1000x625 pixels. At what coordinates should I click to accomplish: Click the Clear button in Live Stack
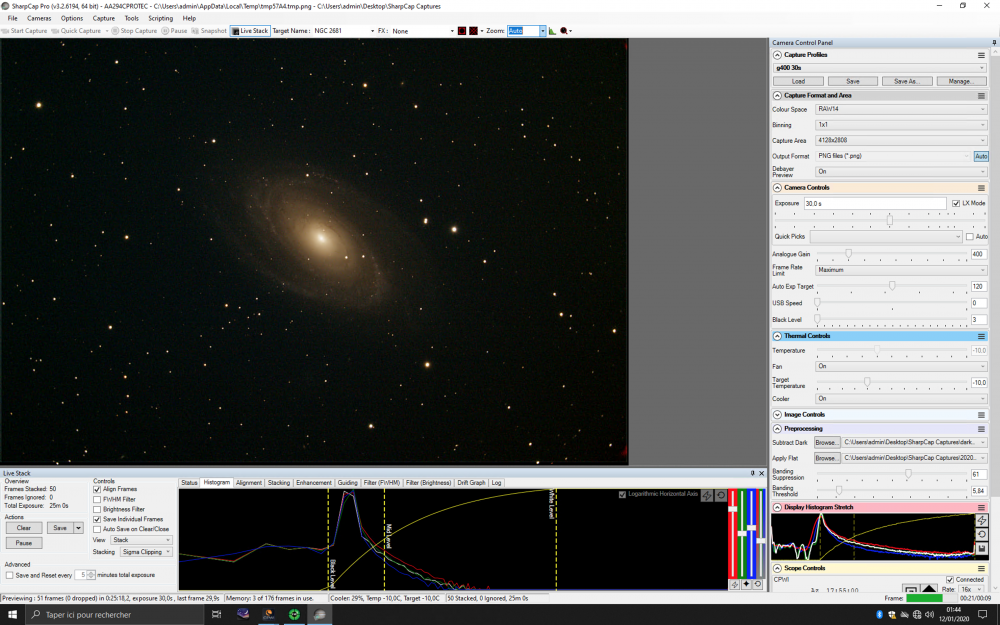click(24, 527)
